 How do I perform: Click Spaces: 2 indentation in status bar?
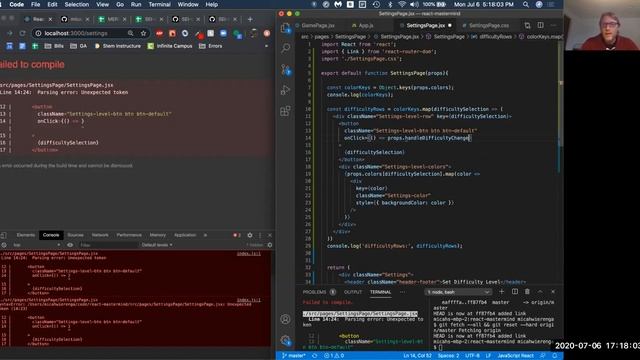pos(448,356)
